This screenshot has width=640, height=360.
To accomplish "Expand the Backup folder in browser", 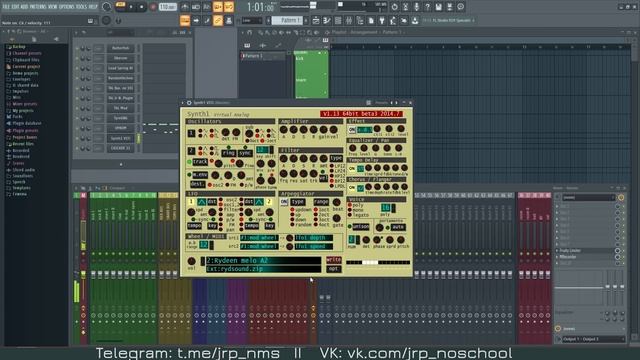I will point(18,47).
